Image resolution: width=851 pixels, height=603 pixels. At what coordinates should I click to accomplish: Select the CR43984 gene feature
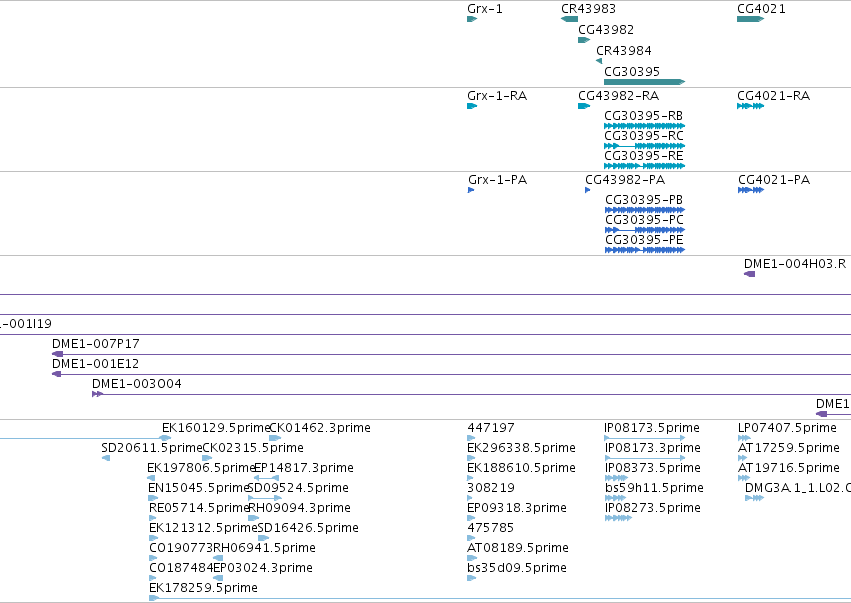(x=599, y=61)
